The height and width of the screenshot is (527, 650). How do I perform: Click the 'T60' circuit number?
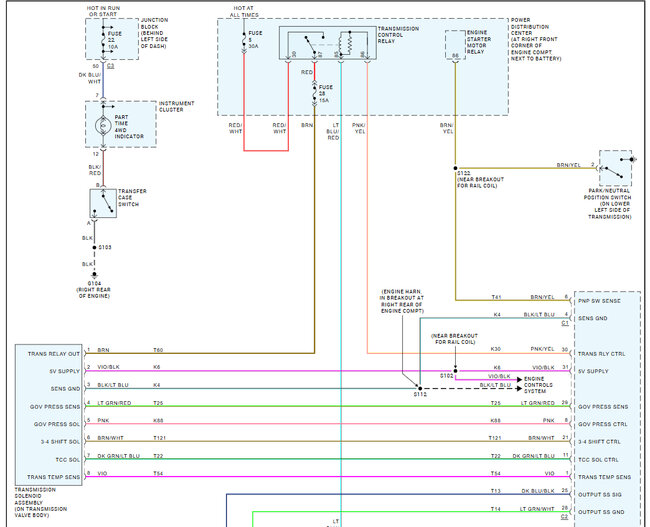point(158,350)
